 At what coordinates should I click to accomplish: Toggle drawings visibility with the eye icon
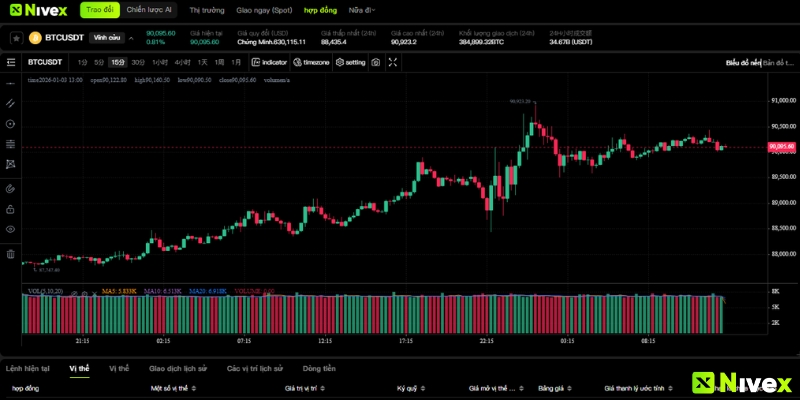click(10, 229)
